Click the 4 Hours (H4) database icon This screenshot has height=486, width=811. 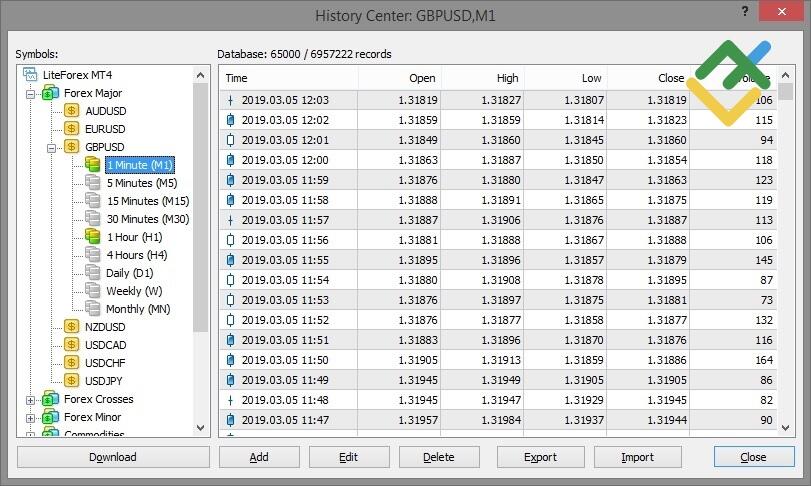click(x=93, y=255)
